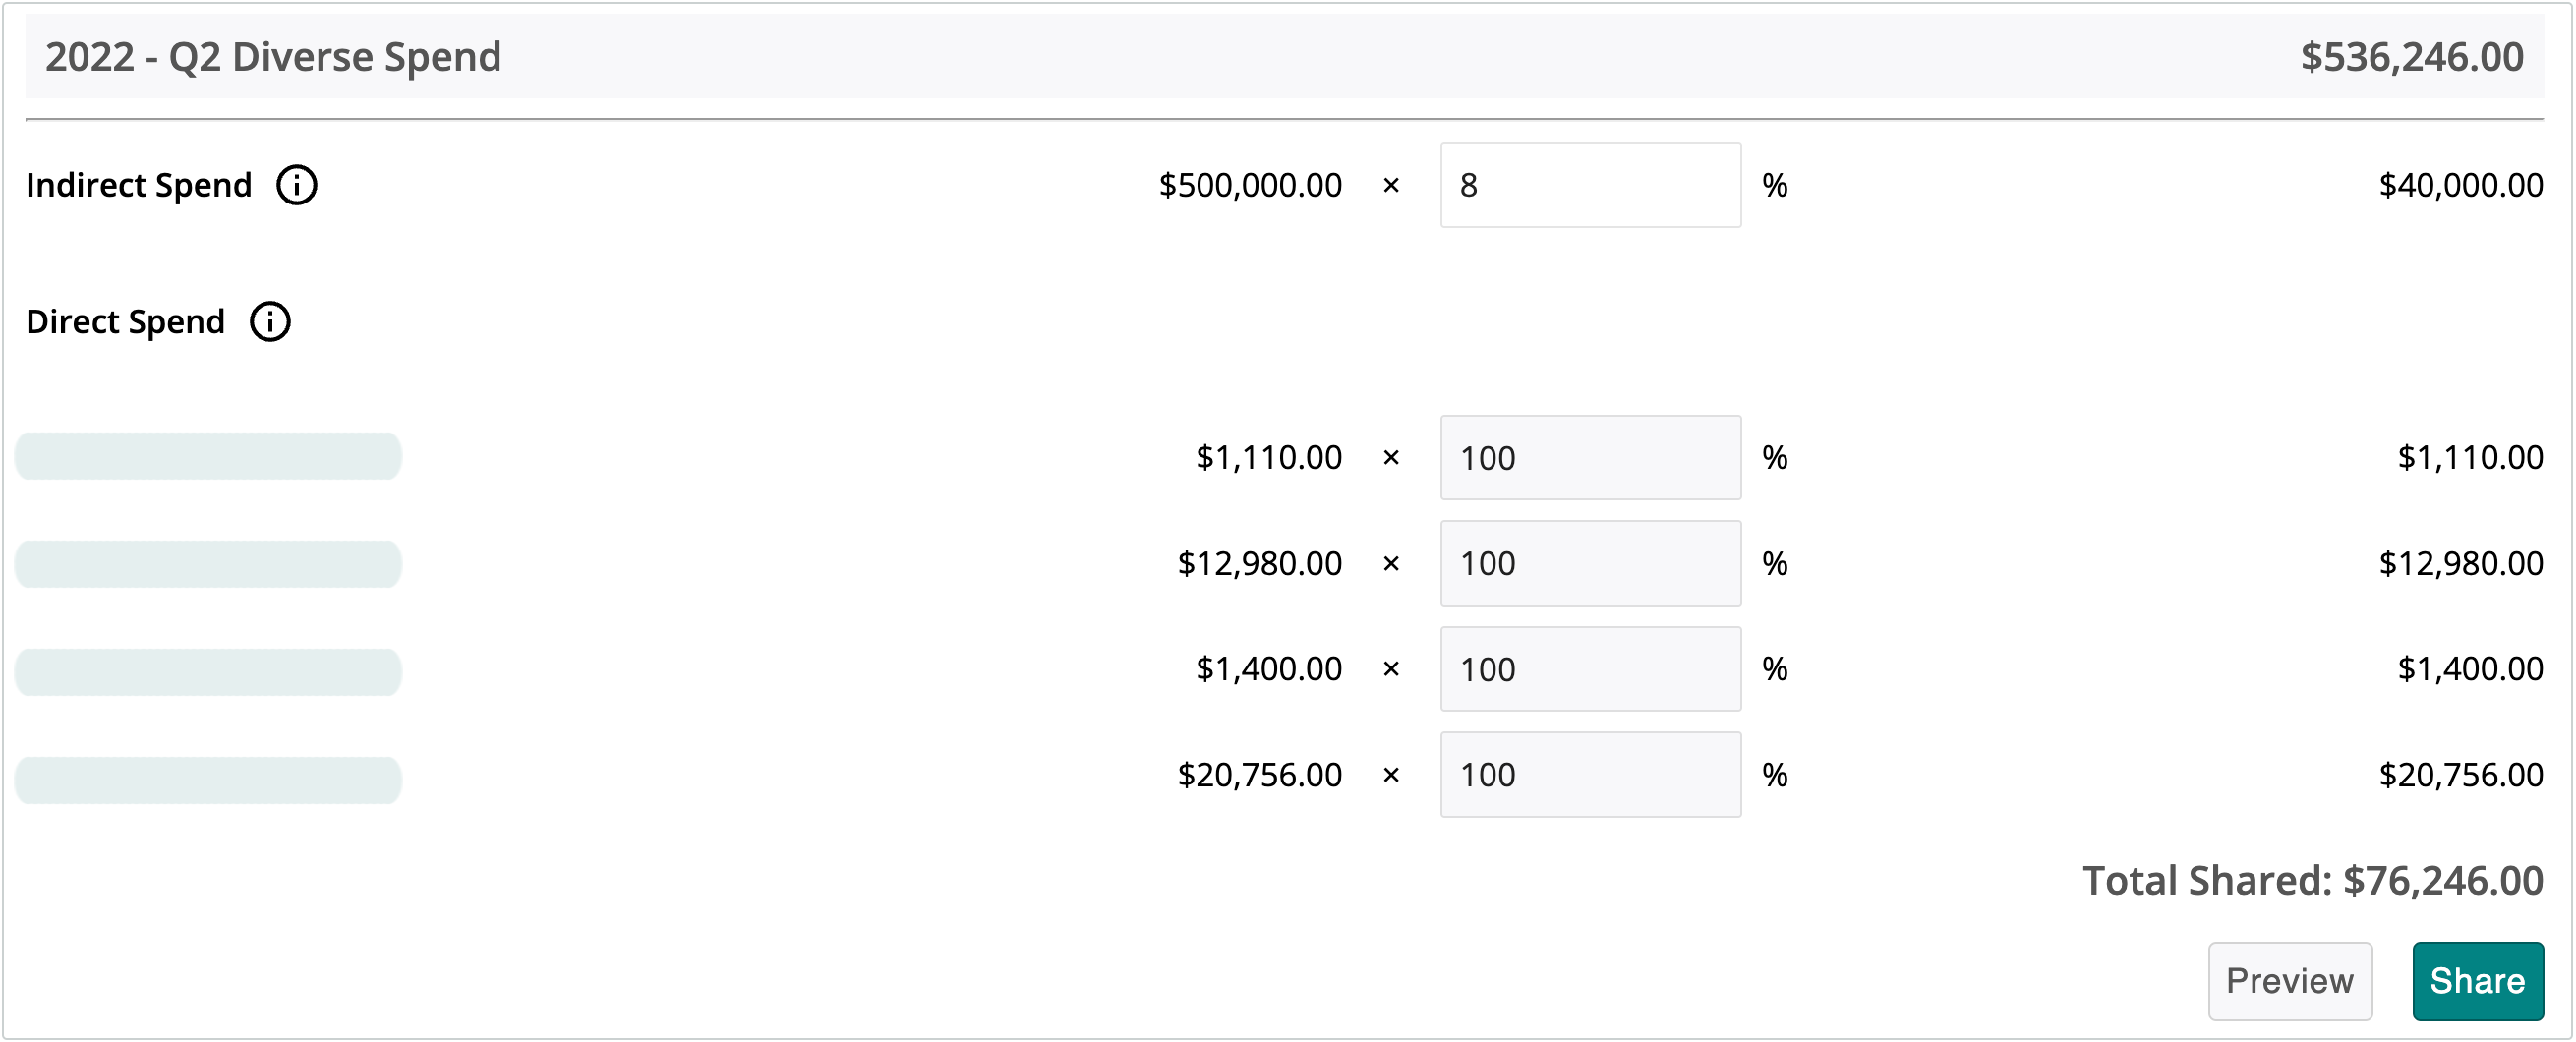Click the third redacted supplier name placeholder
Screen dimensions: 2576x1042
pyautogui.click(x=208, y=672)
